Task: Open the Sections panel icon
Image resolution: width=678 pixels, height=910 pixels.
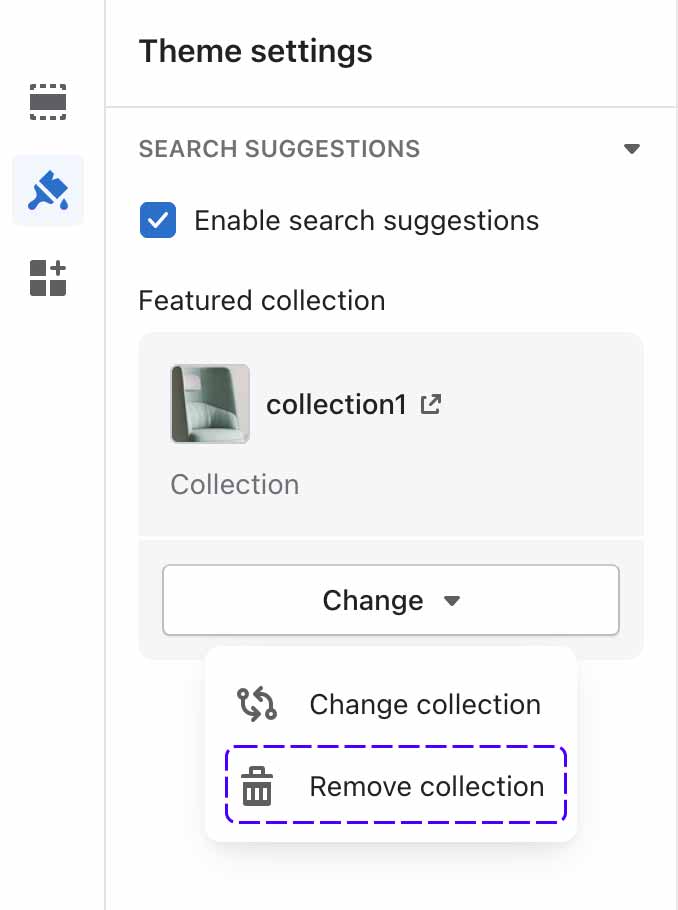Action: pyautogui.click(x=48, y=102)
